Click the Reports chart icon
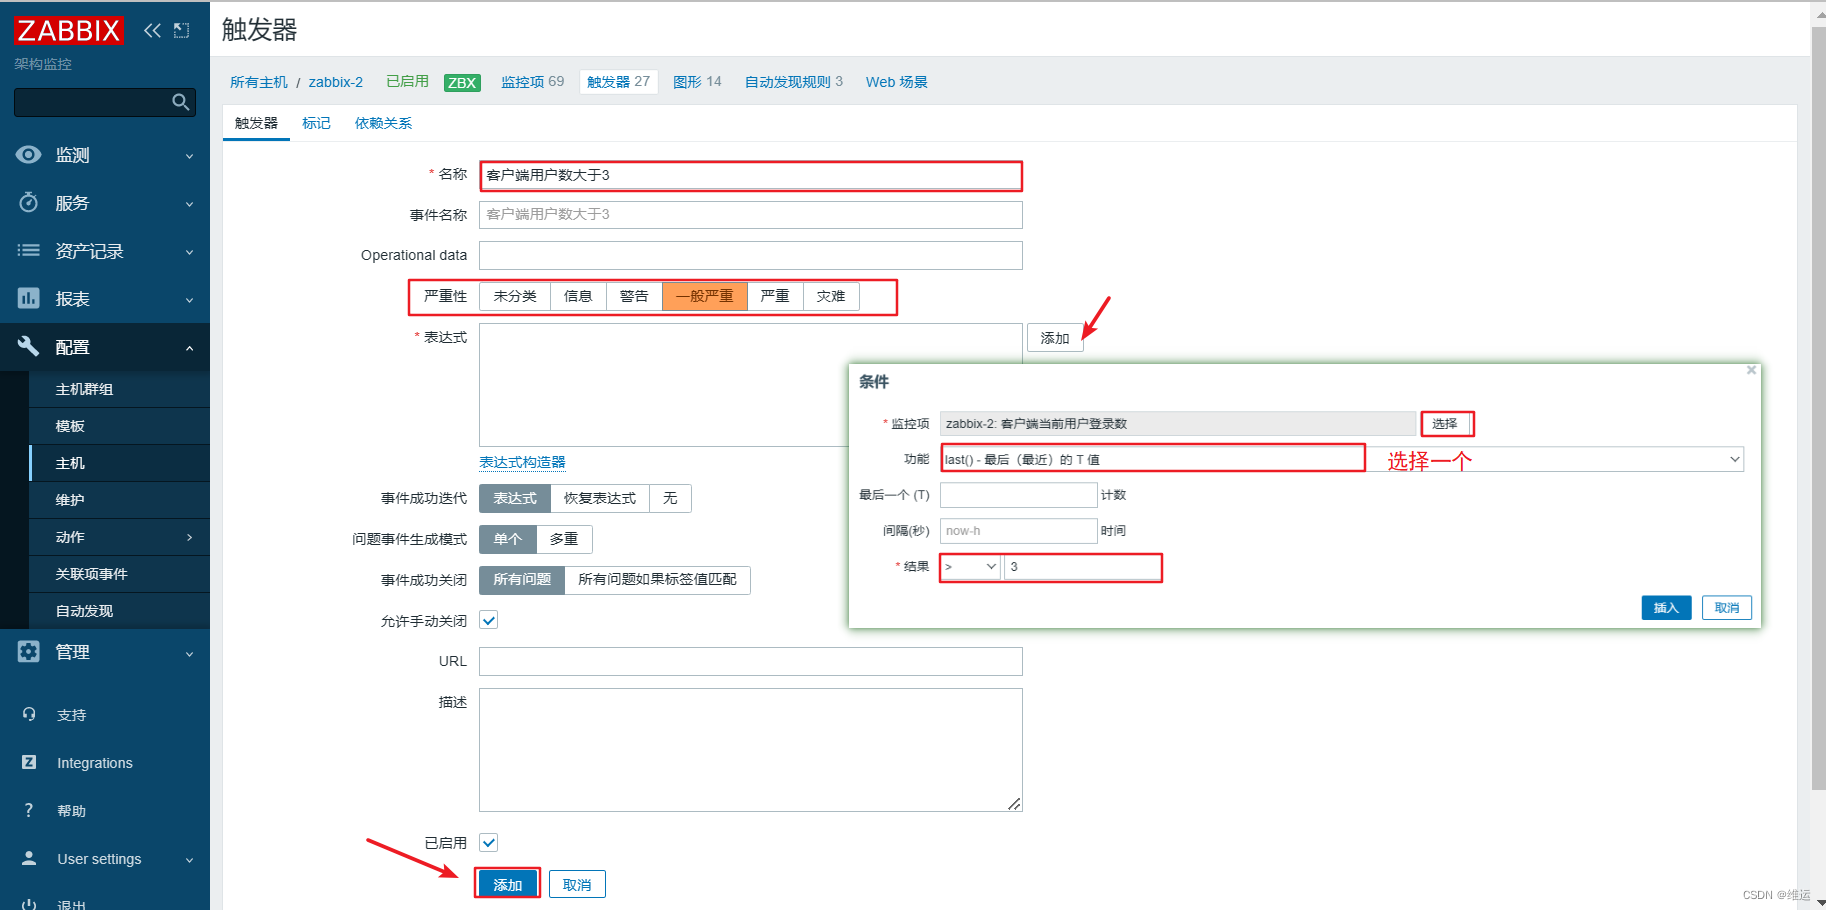Screen dimensions: 1826x910 tap(29, 298)
